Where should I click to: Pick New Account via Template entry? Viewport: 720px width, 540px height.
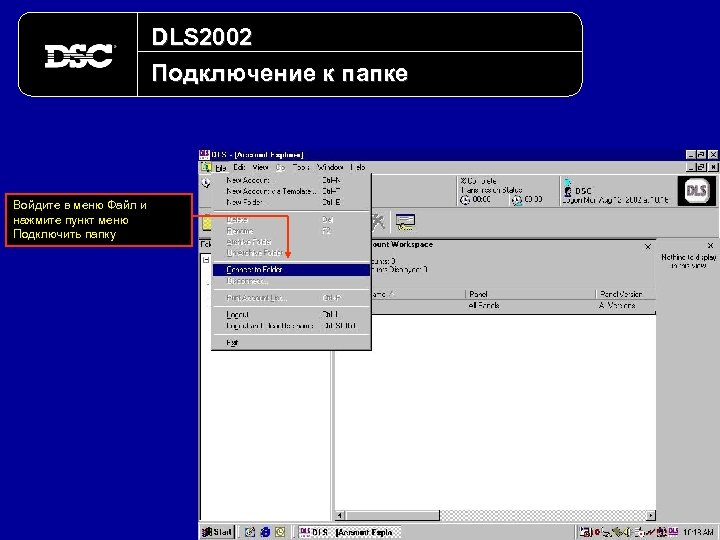[x=291, y=191]
